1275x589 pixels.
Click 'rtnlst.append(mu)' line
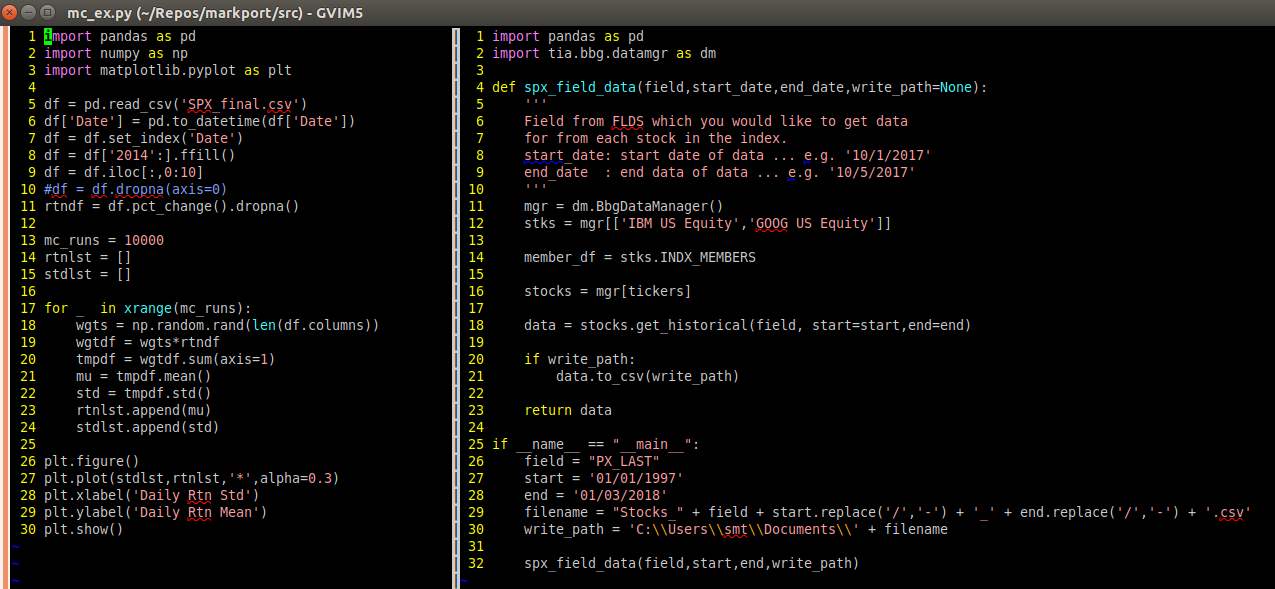144,410
